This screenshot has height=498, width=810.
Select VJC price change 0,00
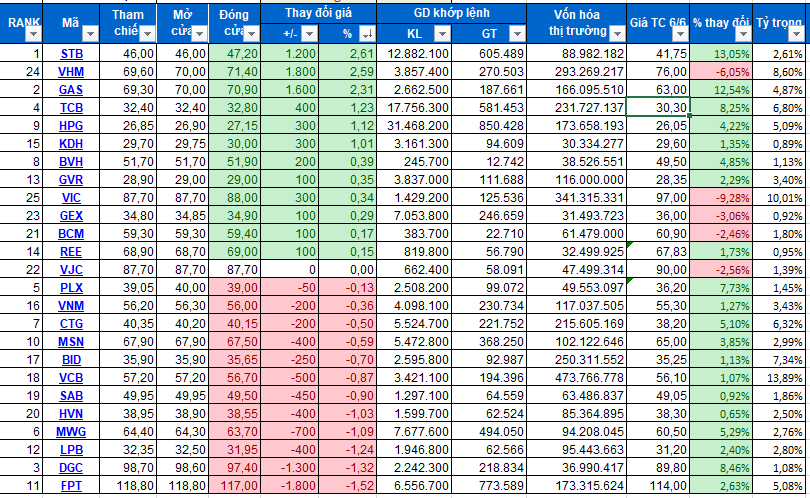pyautogui.click(x=348, y=270)
